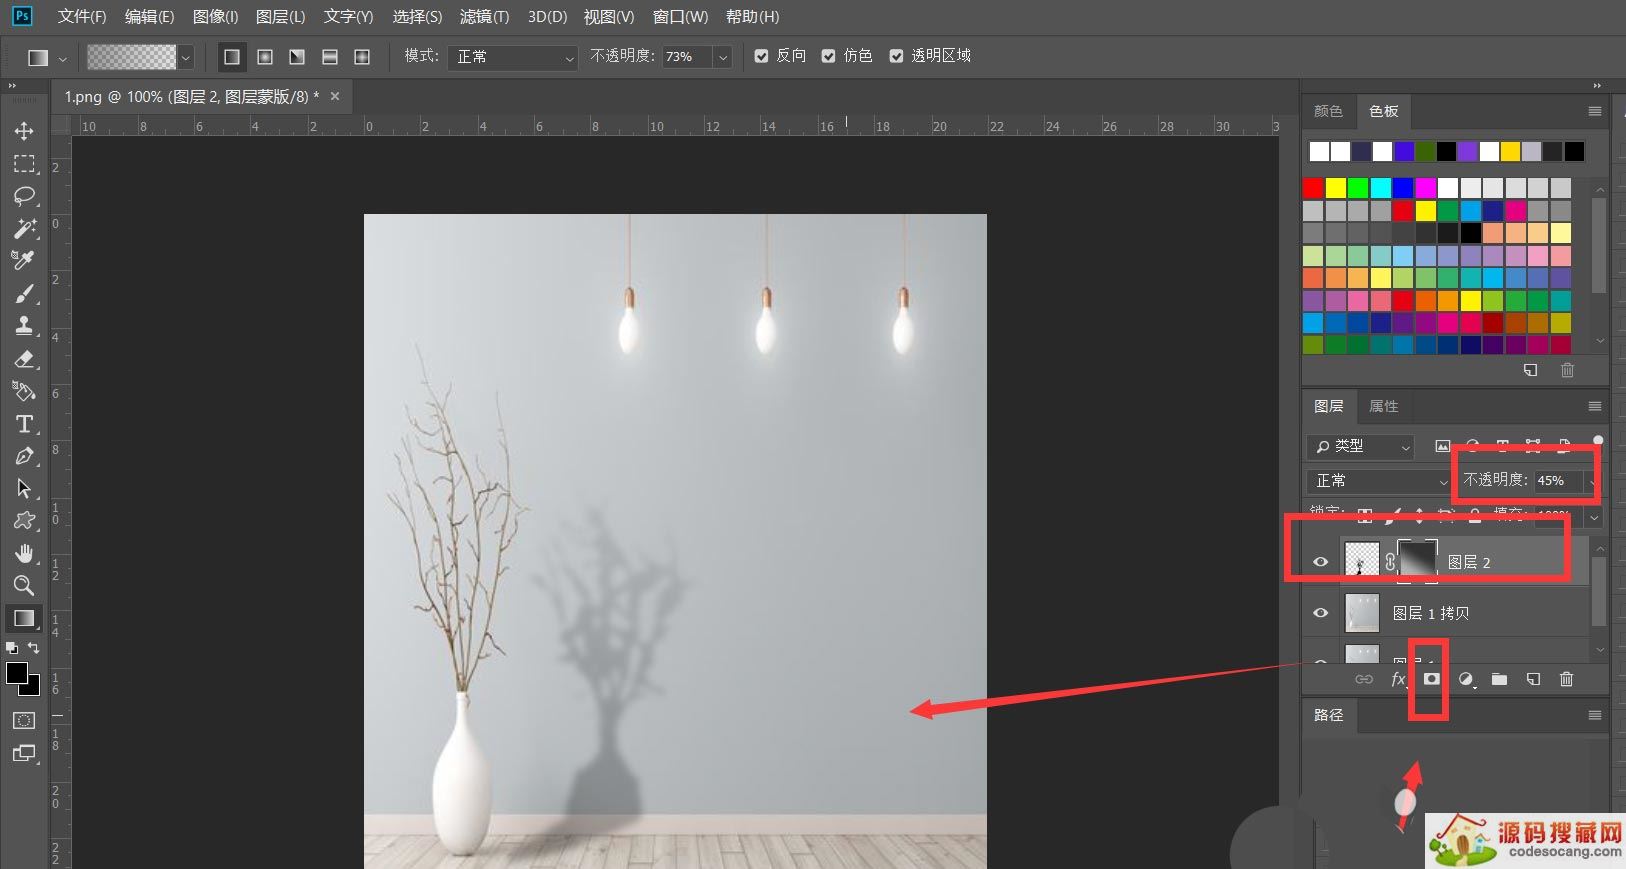
Task: Pick the red swatch in 色板
Action: pos(1313,187)
